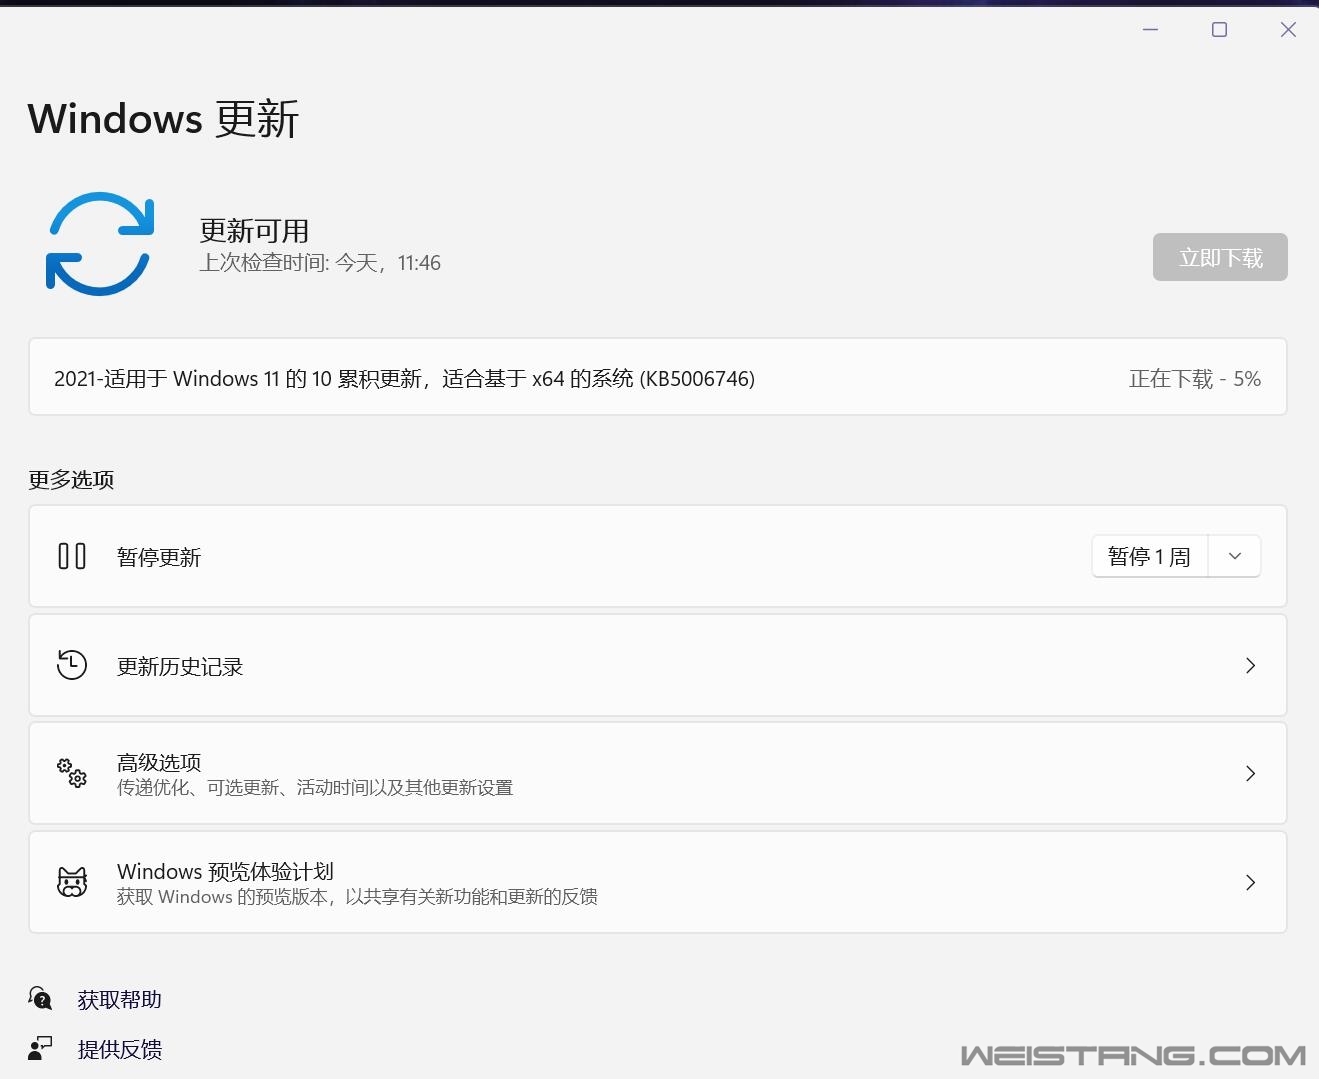Click the gears icon for 高级选项
Viewport: 1319px width, 1079px height.
[72, 773]
